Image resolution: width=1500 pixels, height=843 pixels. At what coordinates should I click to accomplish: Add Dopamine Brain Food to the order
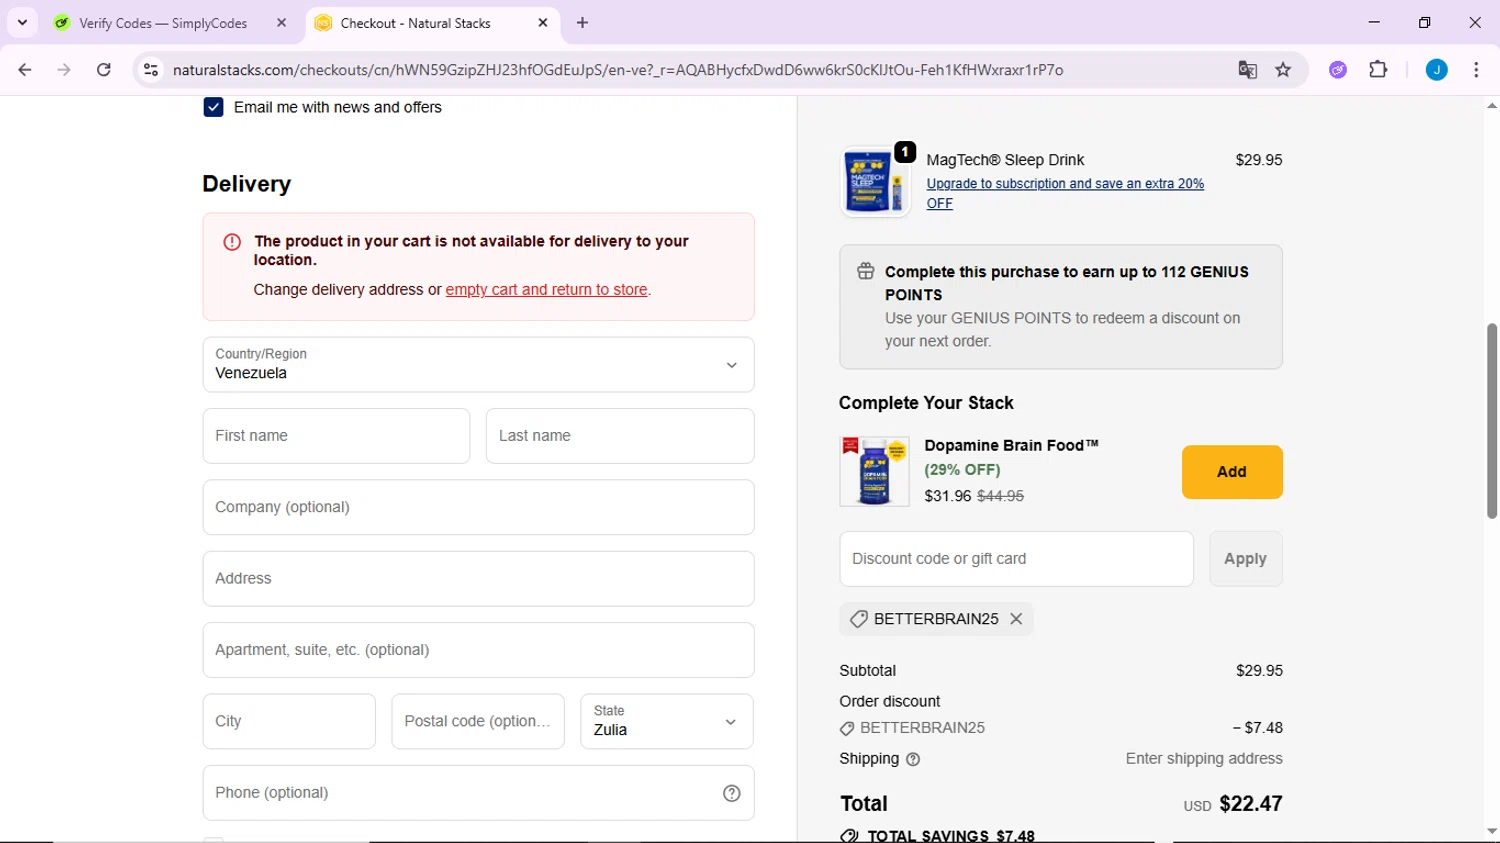(1232, 472)
